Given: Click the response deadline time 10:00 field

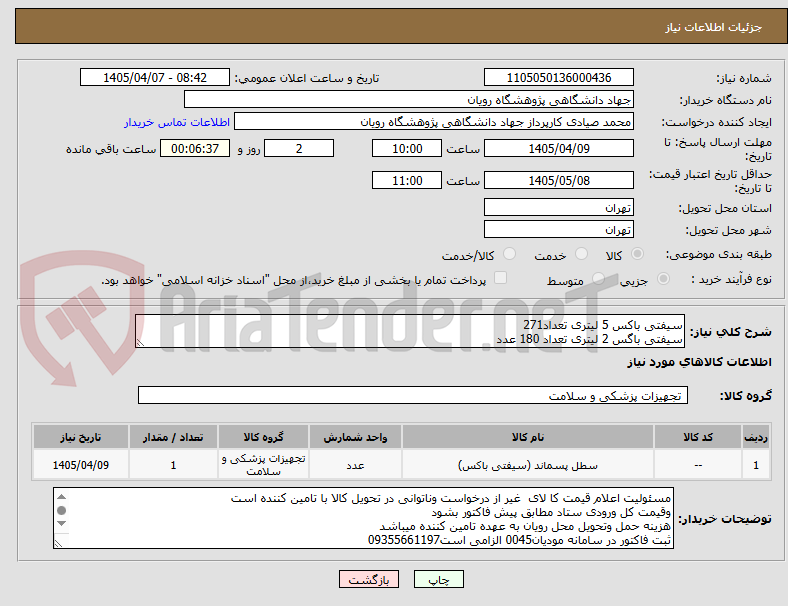Looking at the screenshot, I should (x=407, y=149).
